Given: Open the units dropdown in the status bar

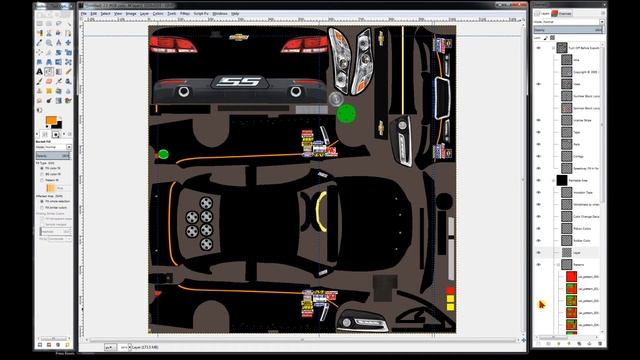Looking at the screenshot, I should tap(110, 347).
